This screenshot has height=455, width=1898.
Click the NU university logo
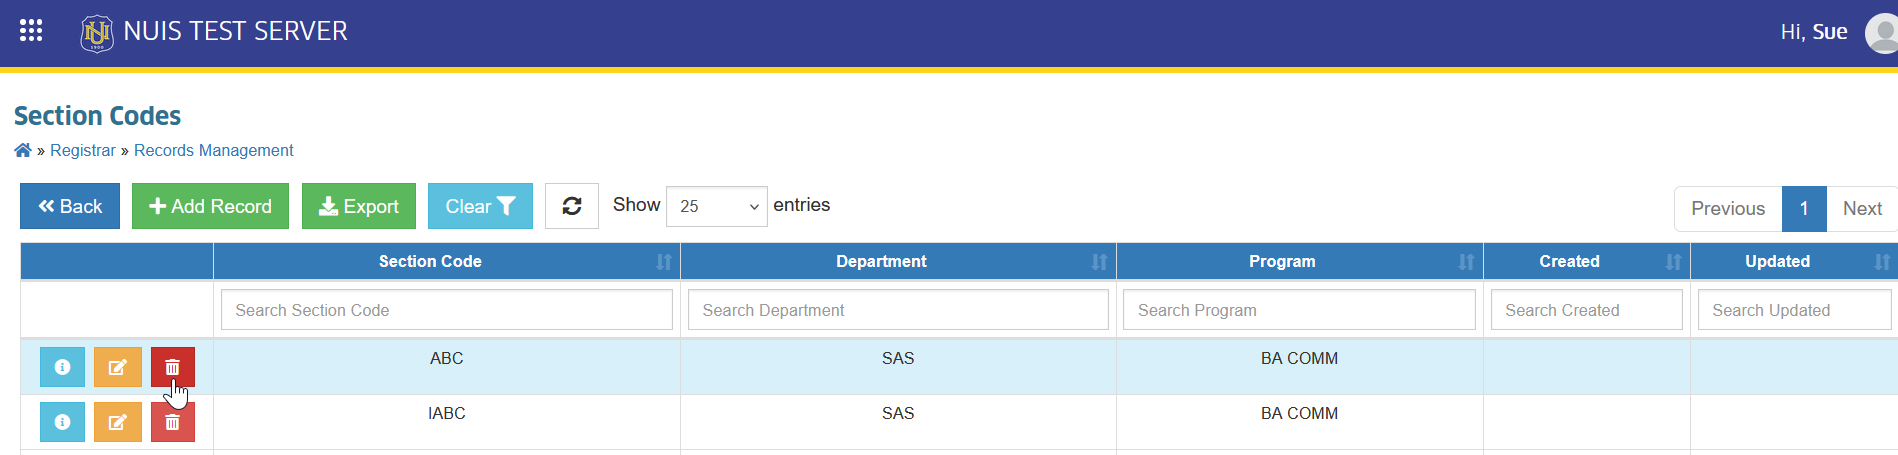coord(97,33)
